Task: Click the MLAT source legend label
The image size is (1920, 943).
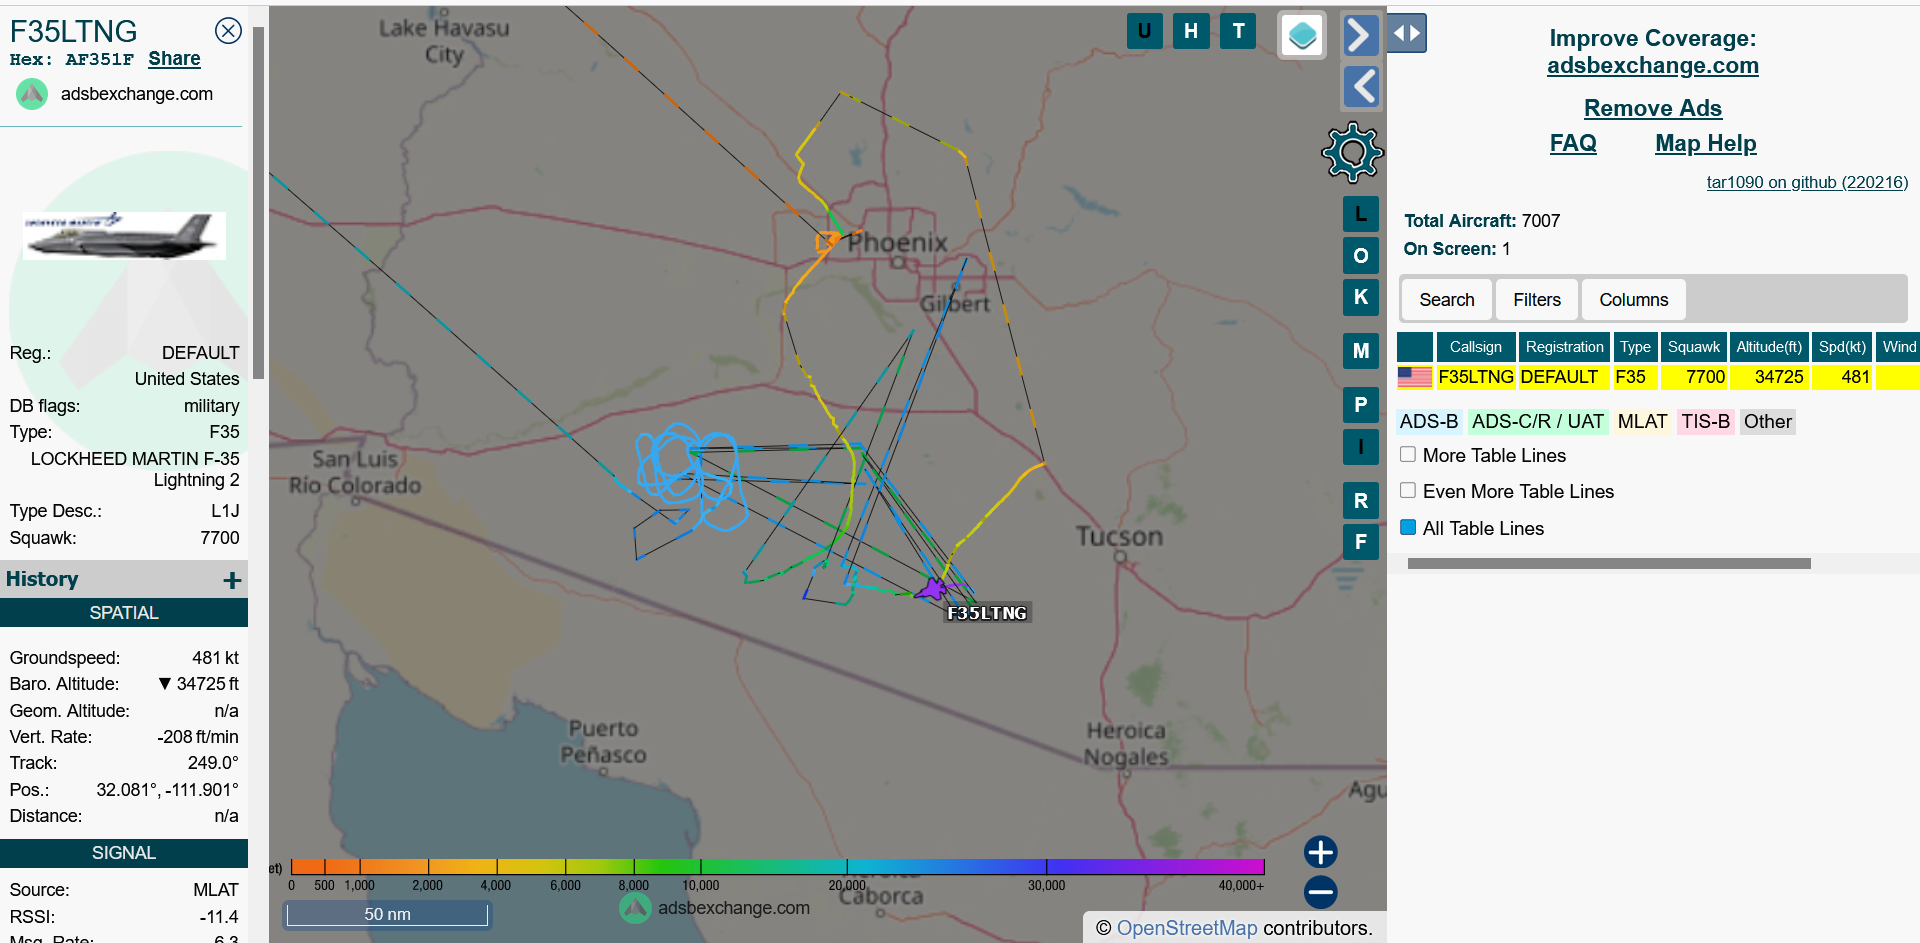Action: (1642, 422)
